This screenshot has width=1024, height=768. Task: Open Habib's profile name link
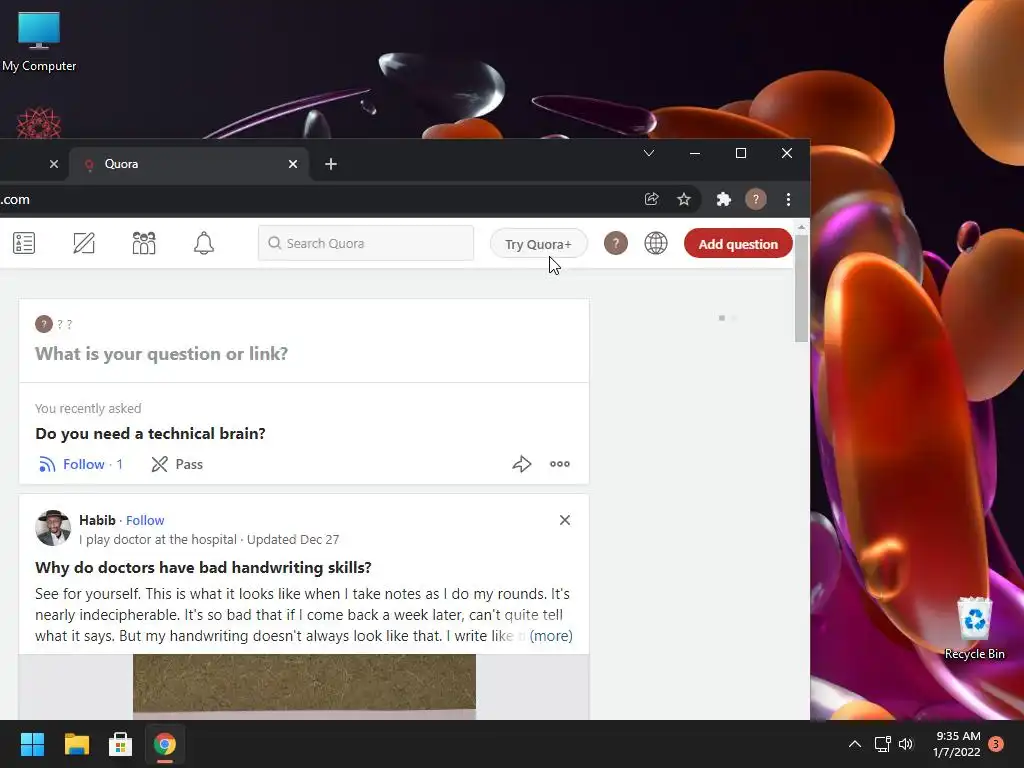coord(97,520)
